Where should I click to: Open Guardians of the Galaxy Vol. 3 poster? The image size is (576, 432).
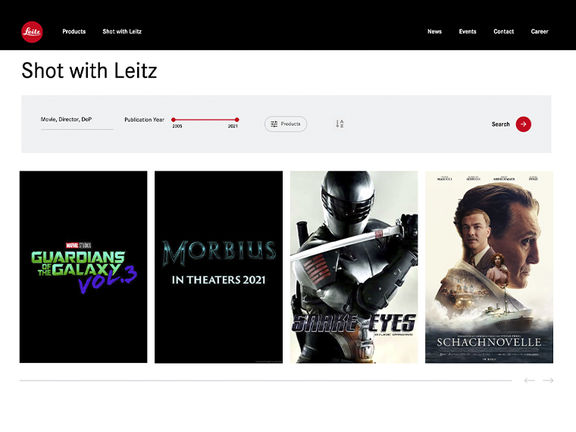pos(83,267)
